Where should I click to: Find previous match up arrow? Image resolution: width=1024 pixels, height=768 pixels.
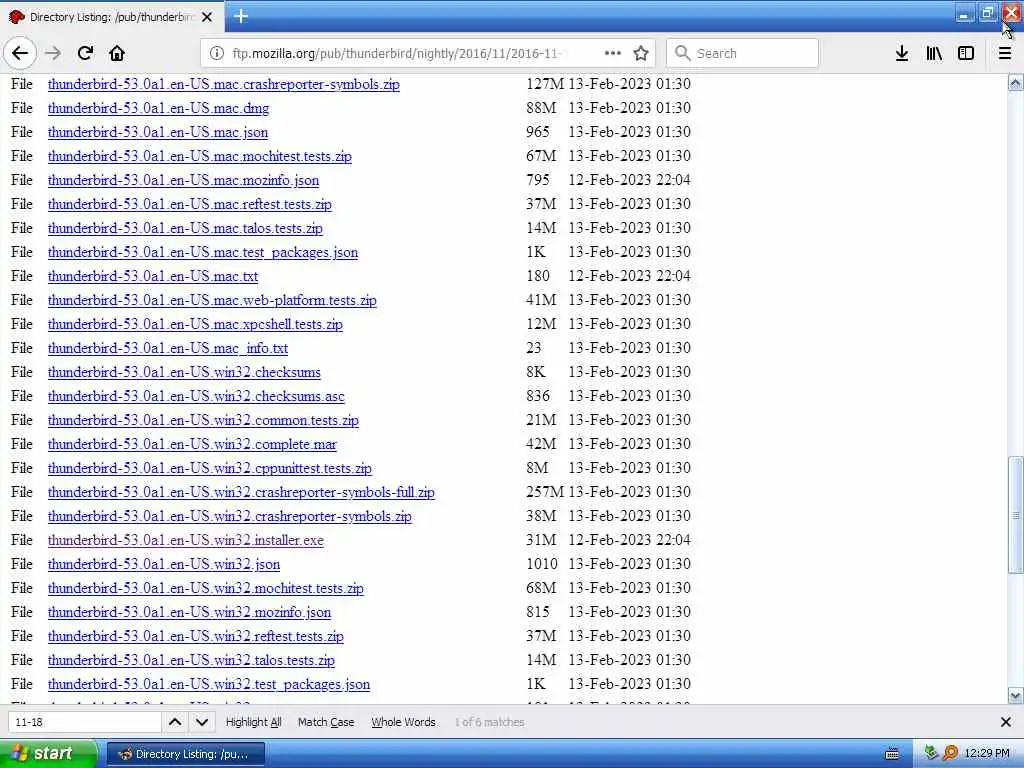(175, 722)
